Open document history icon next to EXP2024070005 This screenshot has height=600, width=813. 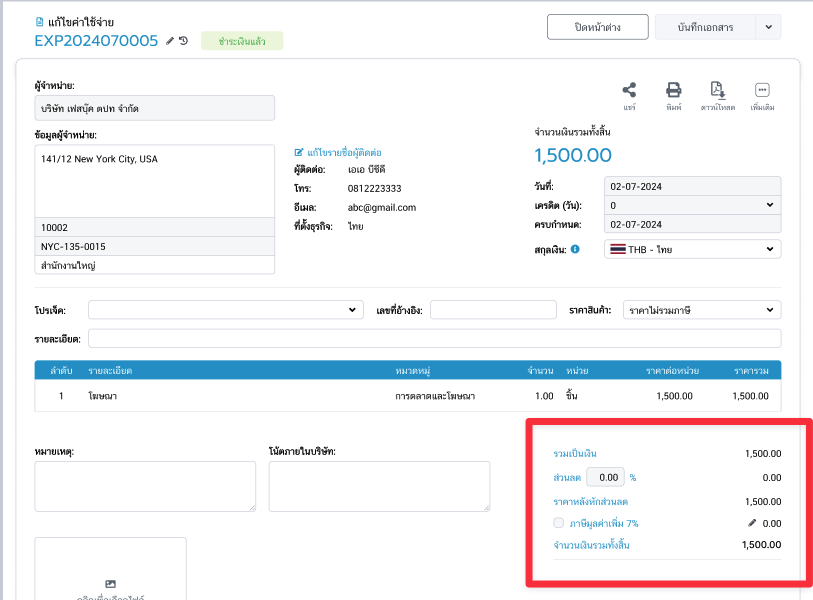pos(184,41)
